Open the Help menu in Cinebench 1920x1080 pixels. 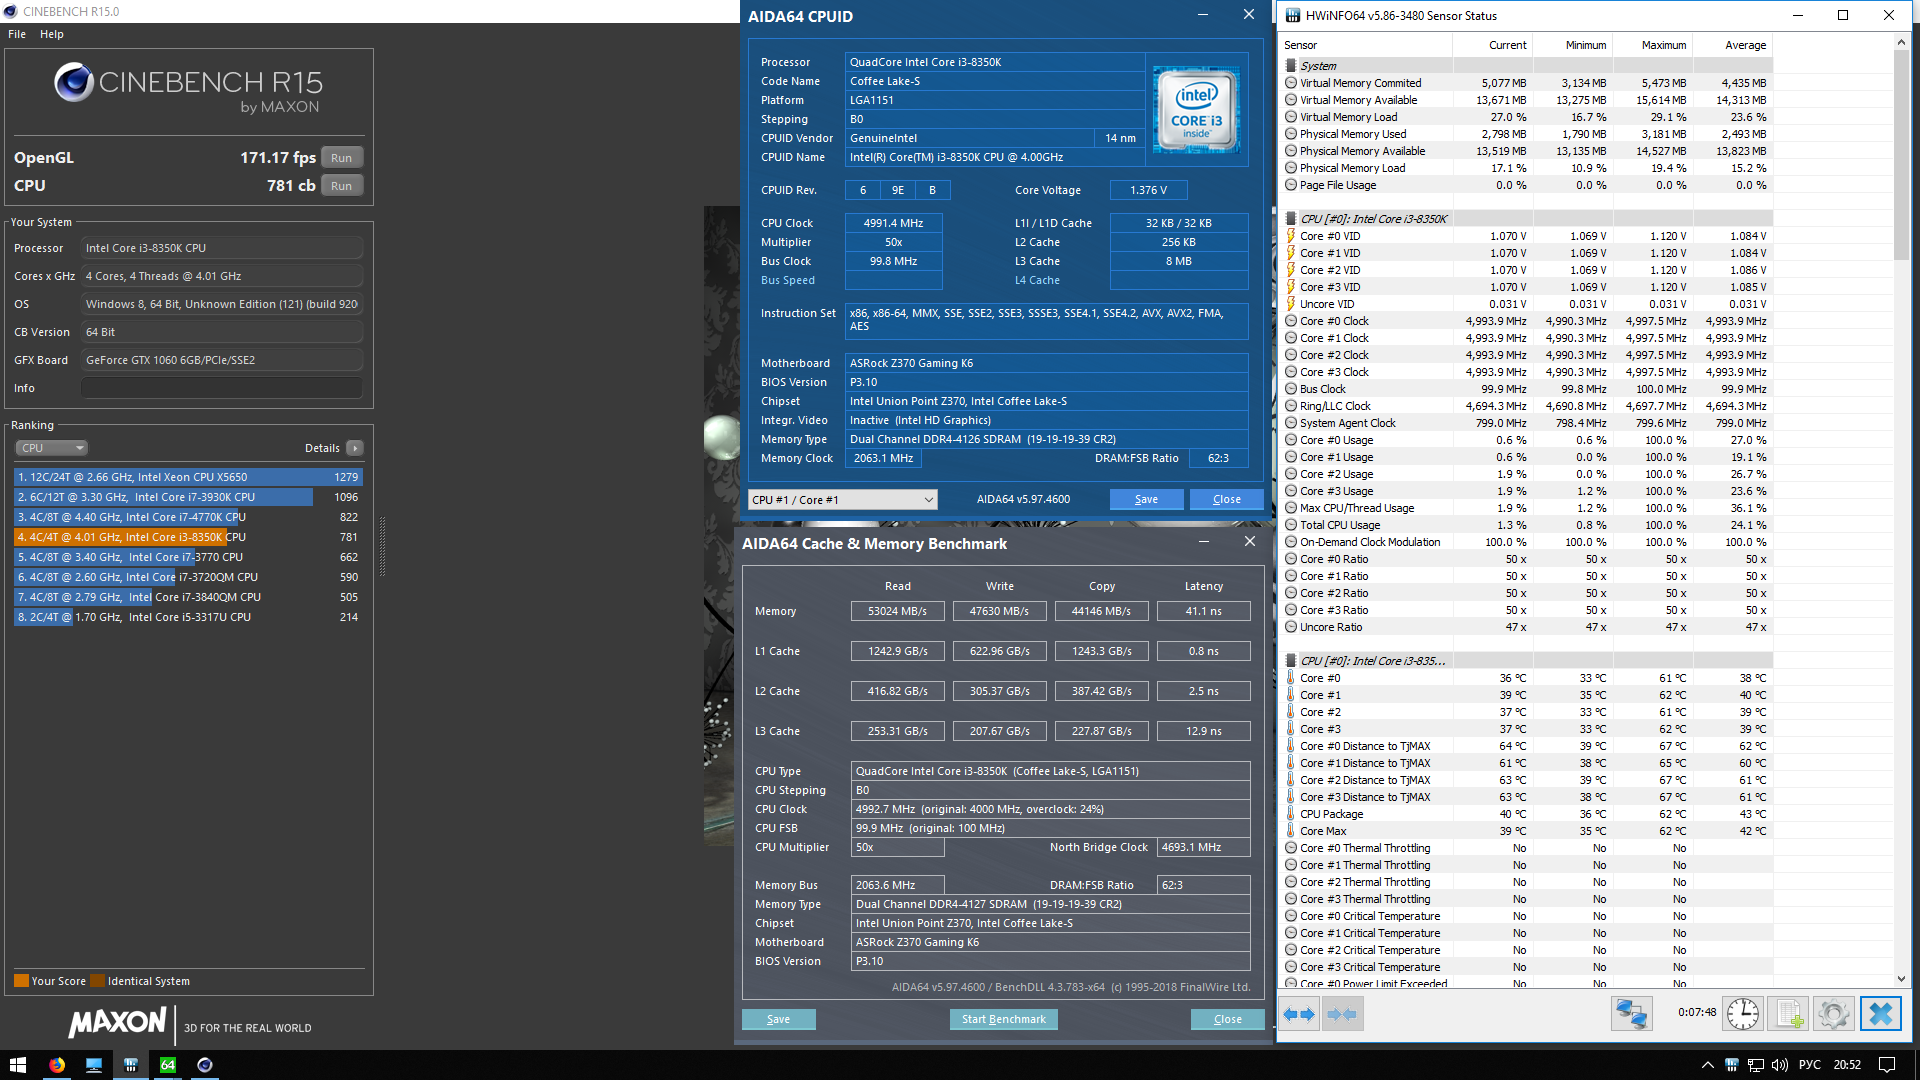point(52,34)
